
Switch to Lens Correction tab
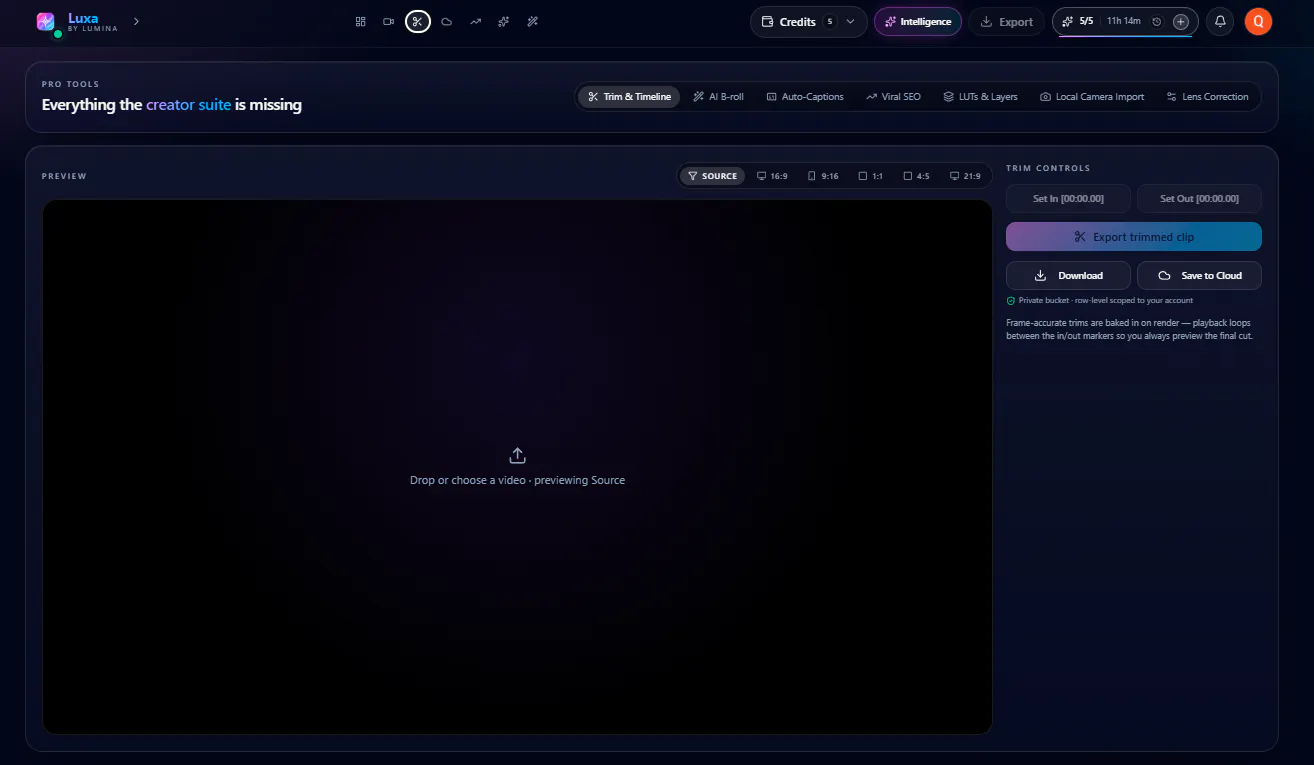1207,97
